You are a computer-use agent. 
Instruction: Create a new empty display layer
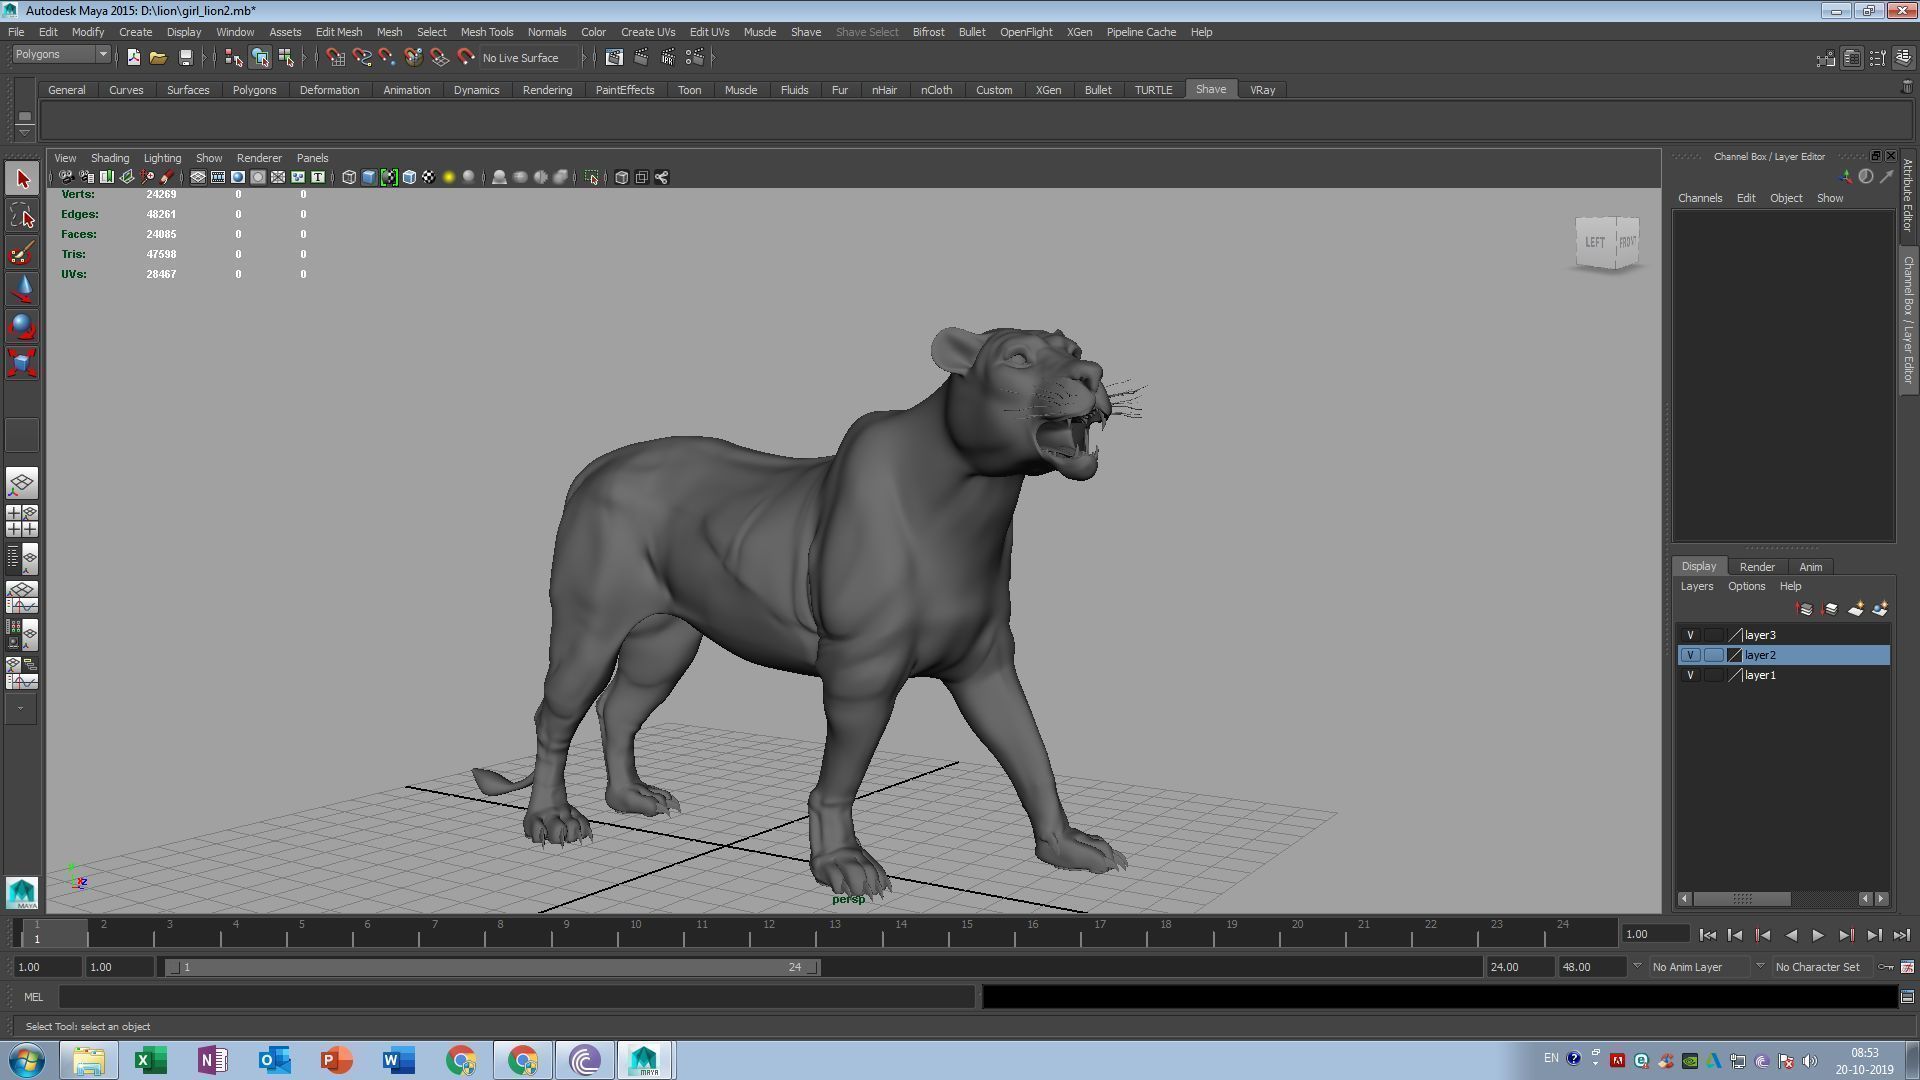(1856, 609)
